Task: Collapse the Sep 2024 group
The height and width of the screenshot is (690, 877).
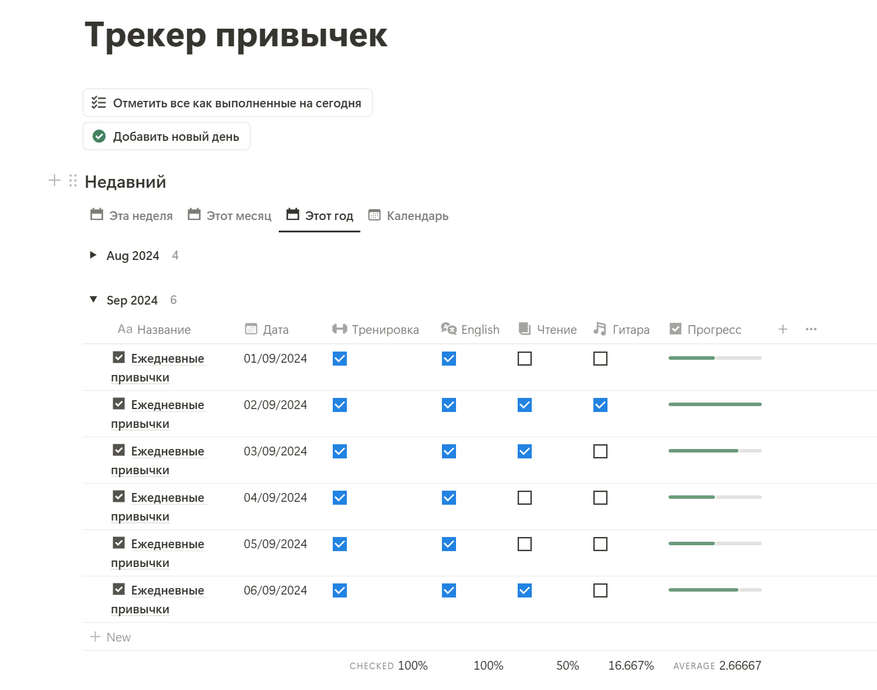Action: point(93,300)
